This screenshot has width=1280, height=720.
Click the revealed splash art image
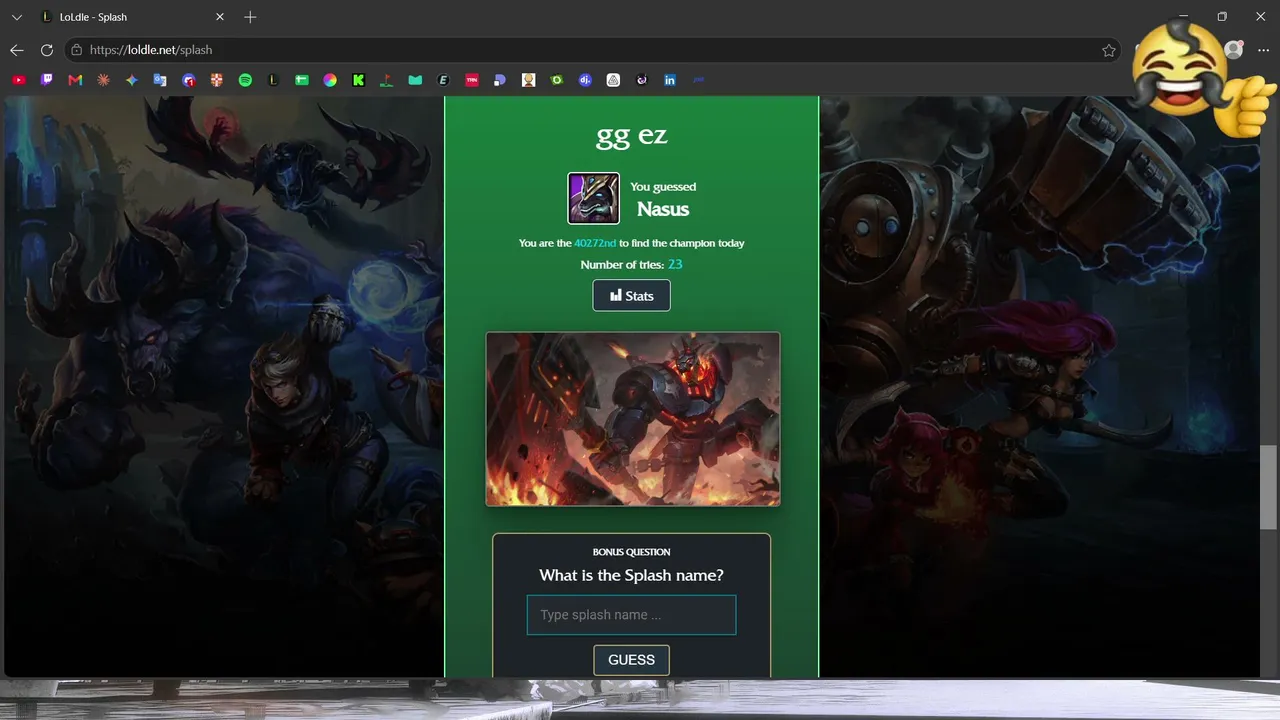click(x=633, y=419)
